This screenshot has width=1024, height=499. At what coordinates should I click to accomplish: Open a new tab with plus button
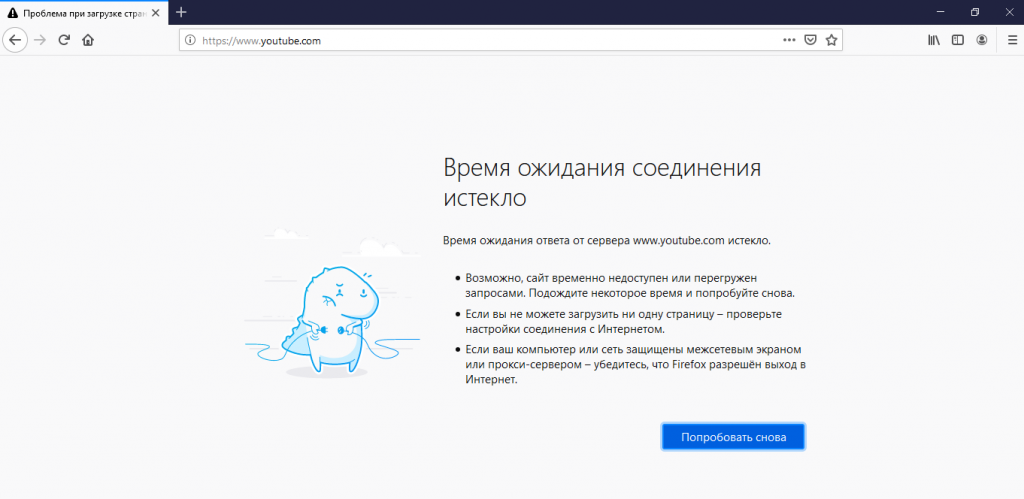(x=181, y=12)
